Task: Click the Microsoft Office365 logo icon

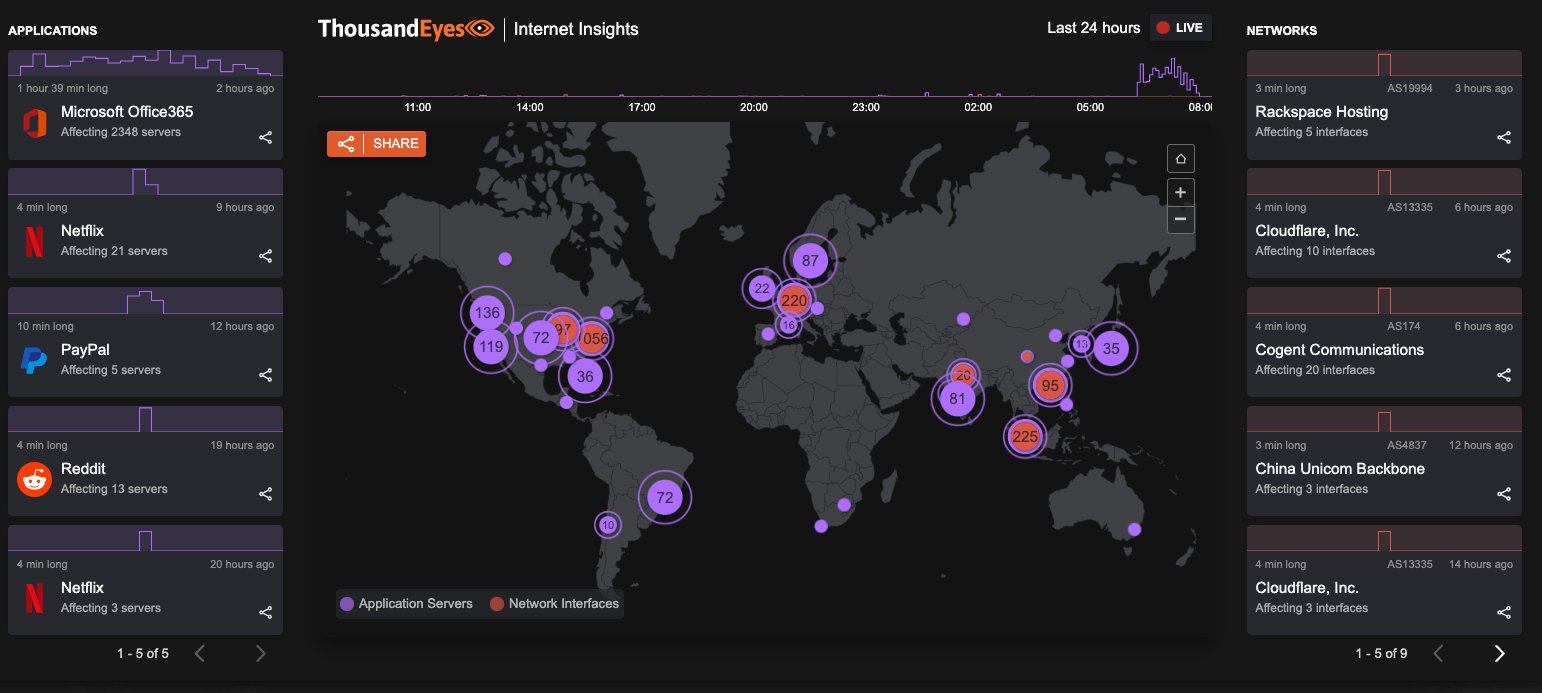Action: (x=35, y=122)
